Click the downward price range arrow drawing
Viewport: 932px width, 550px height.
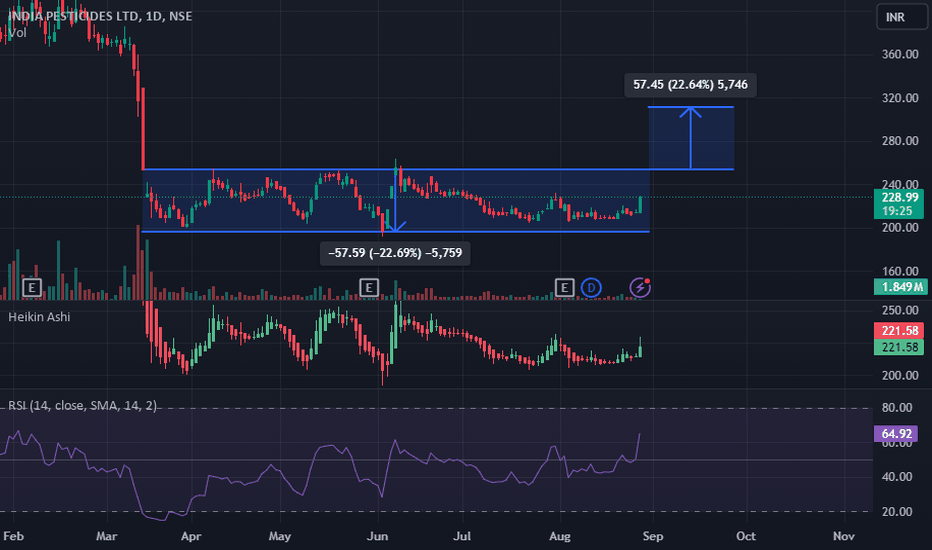point(395,201)
